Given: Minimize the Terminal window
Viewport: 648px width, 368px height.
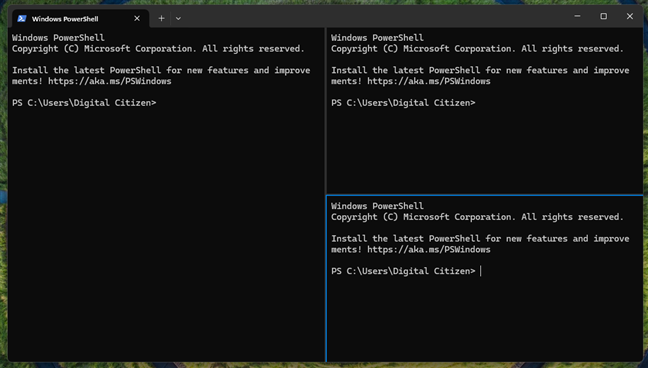Looking at the screenshot, I should point(577,17).
